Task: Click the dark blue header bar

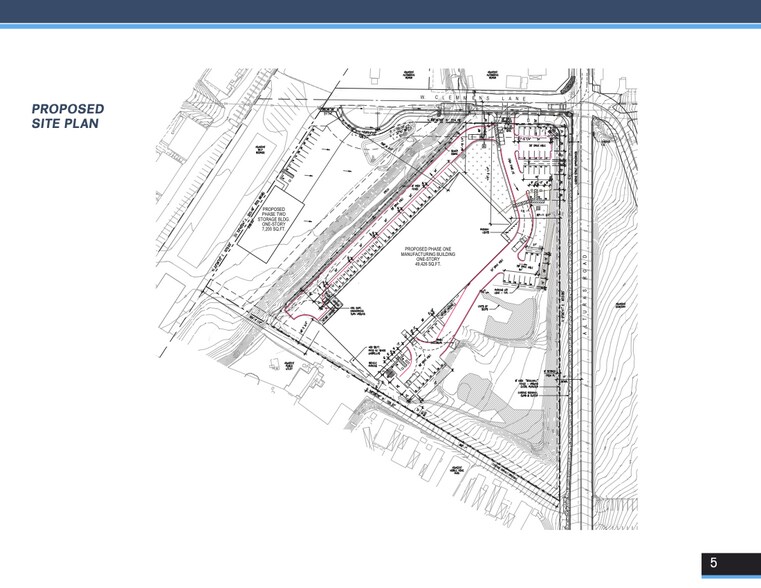Action: point(380,11)
